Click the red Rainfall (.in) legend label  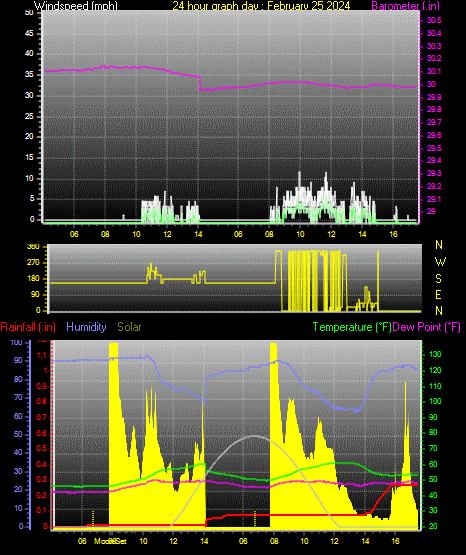click(x=28, y=327)
